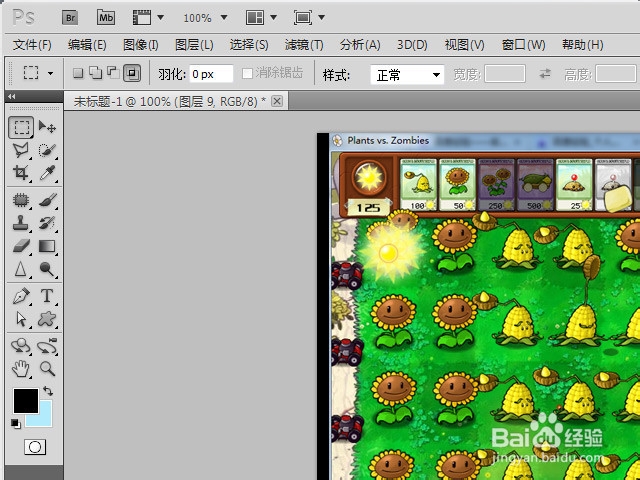
Task: Open the 帮助(H) menu
Action: (582, 44)
